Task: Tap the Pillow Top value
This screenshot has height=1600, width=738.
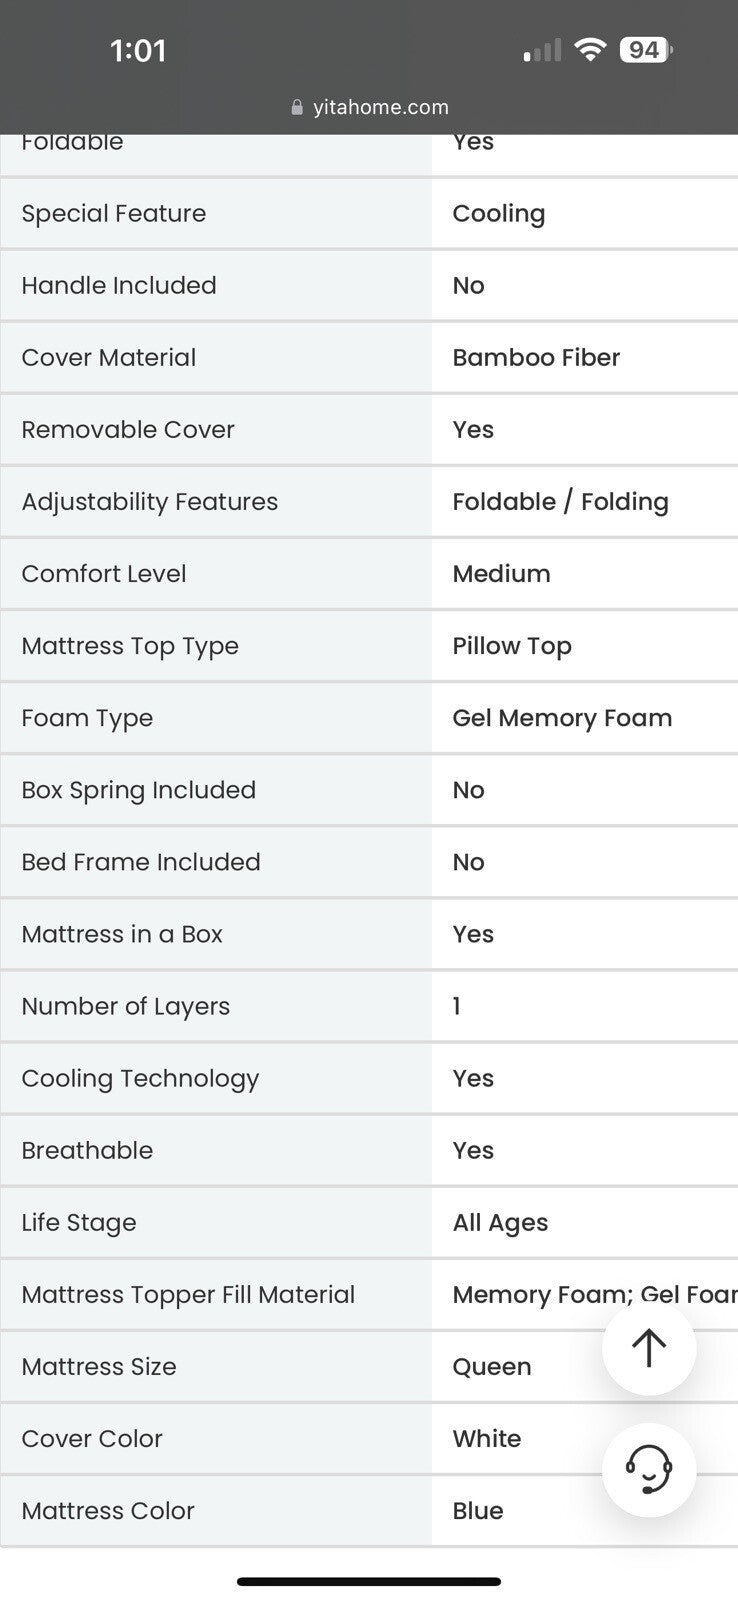Action: [512, 646]
